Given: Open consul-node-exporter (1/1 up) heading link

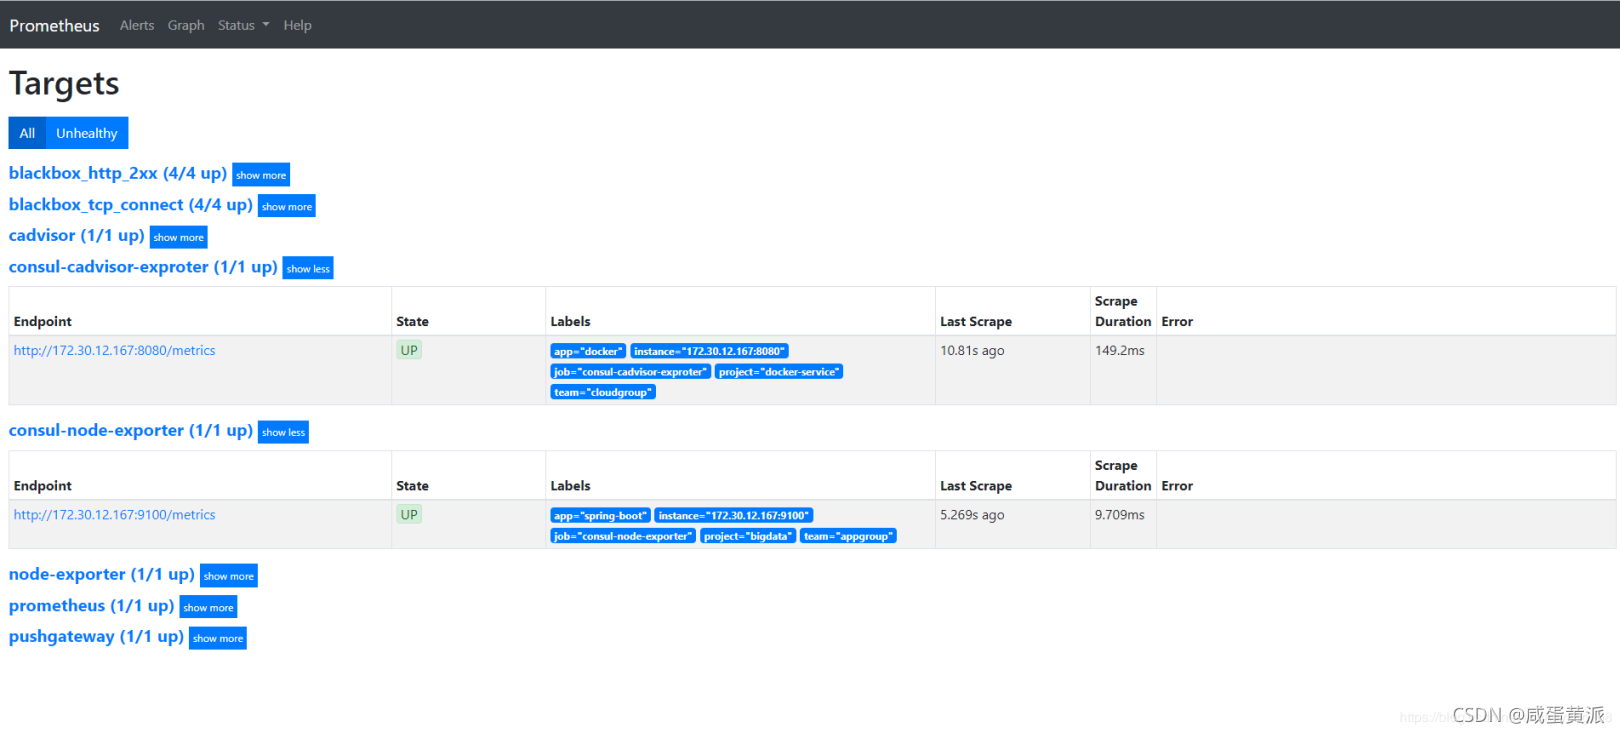Looking at the screenshot, I should [x=131, y=430].
